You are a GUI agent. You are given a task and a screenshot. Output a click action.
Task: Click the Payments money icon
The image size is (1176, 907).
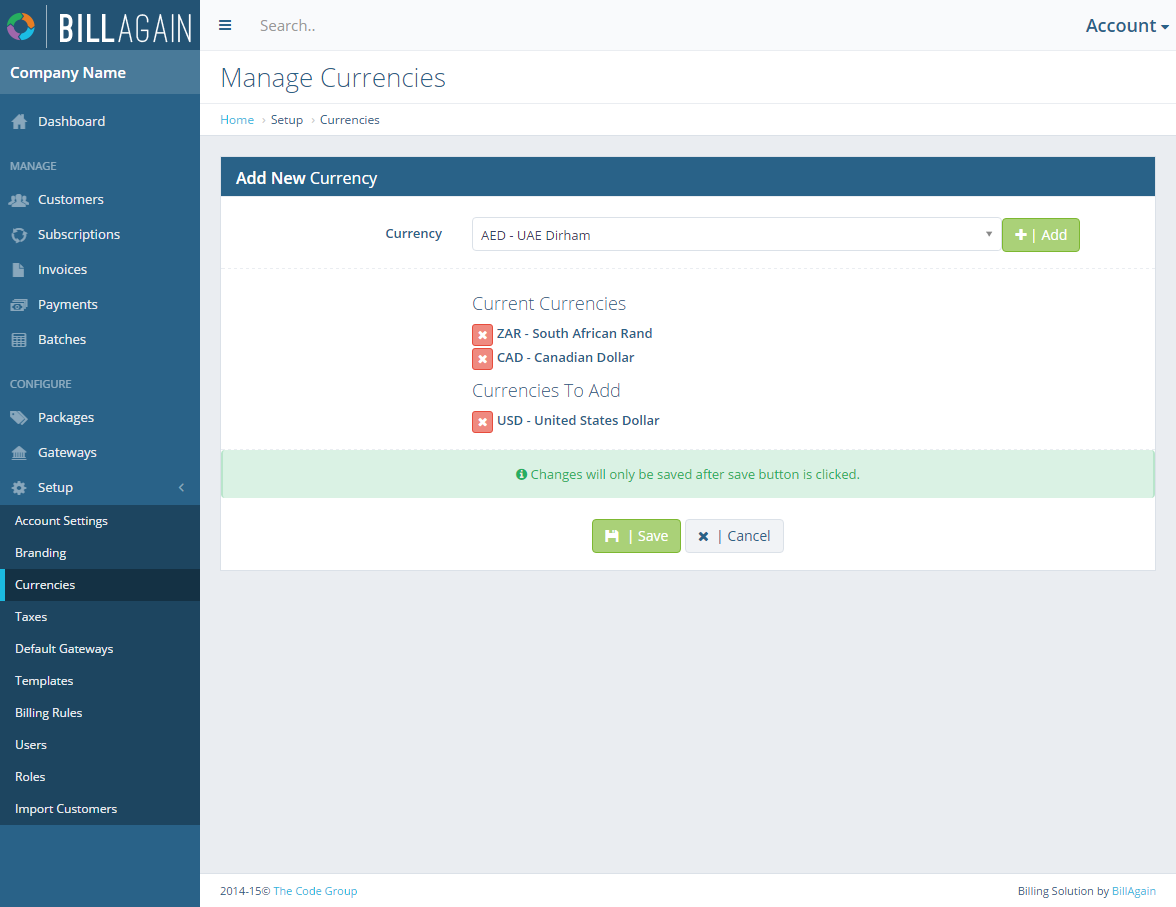pos(19,305)
